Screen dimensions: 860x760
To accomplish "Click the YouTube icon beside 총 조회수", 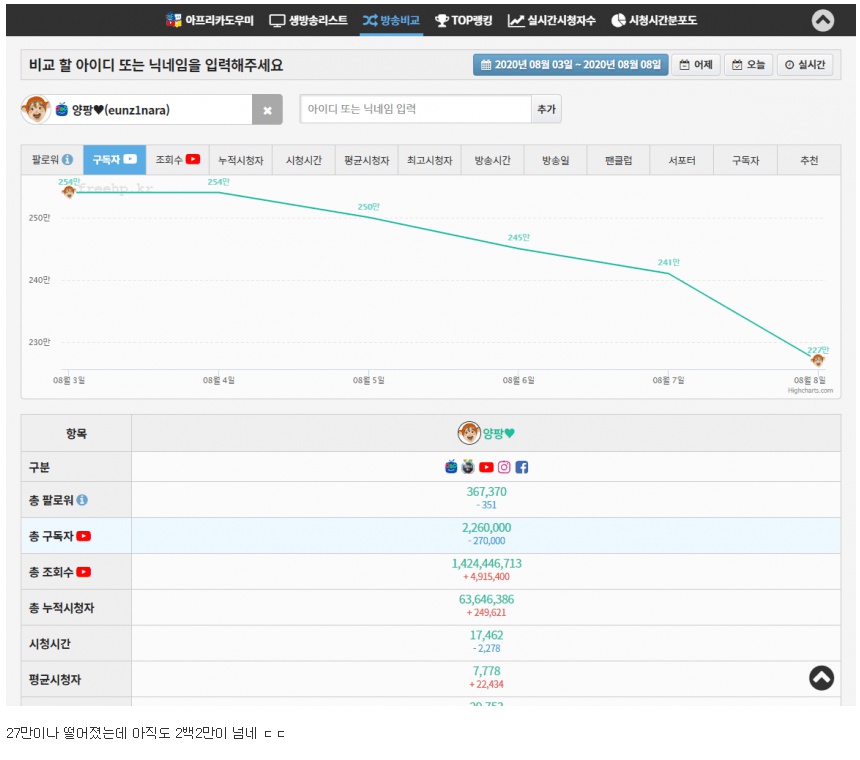I will pos(83,572).
